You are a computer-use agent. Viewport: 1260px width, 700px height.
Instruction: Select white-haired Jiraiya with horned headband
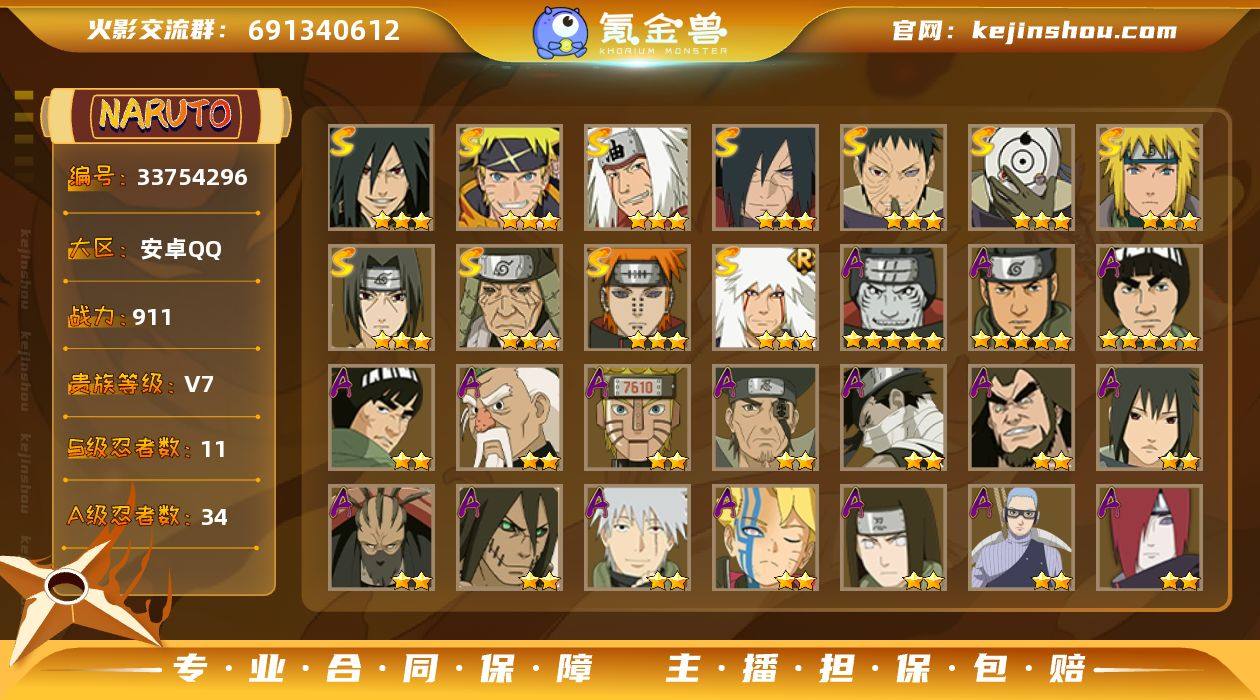[x=637, y=178]
